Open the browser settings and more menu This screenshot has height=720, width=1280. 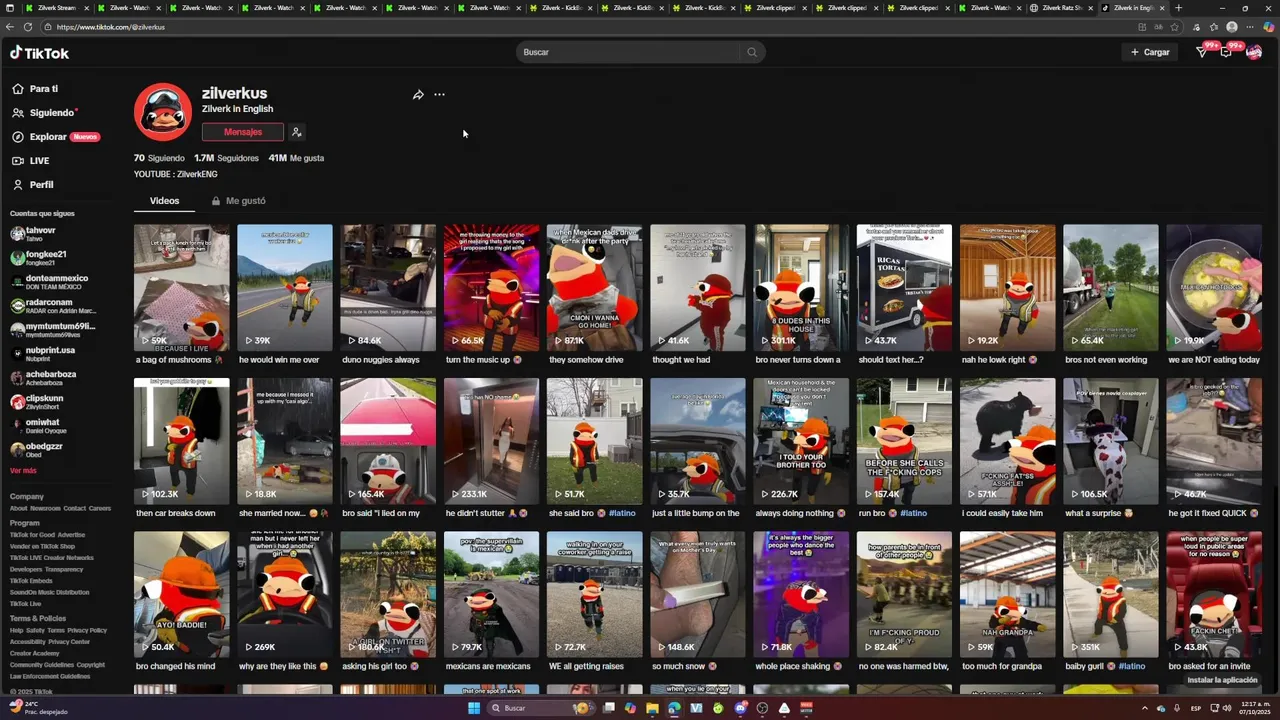click(x=1250, y=27)
